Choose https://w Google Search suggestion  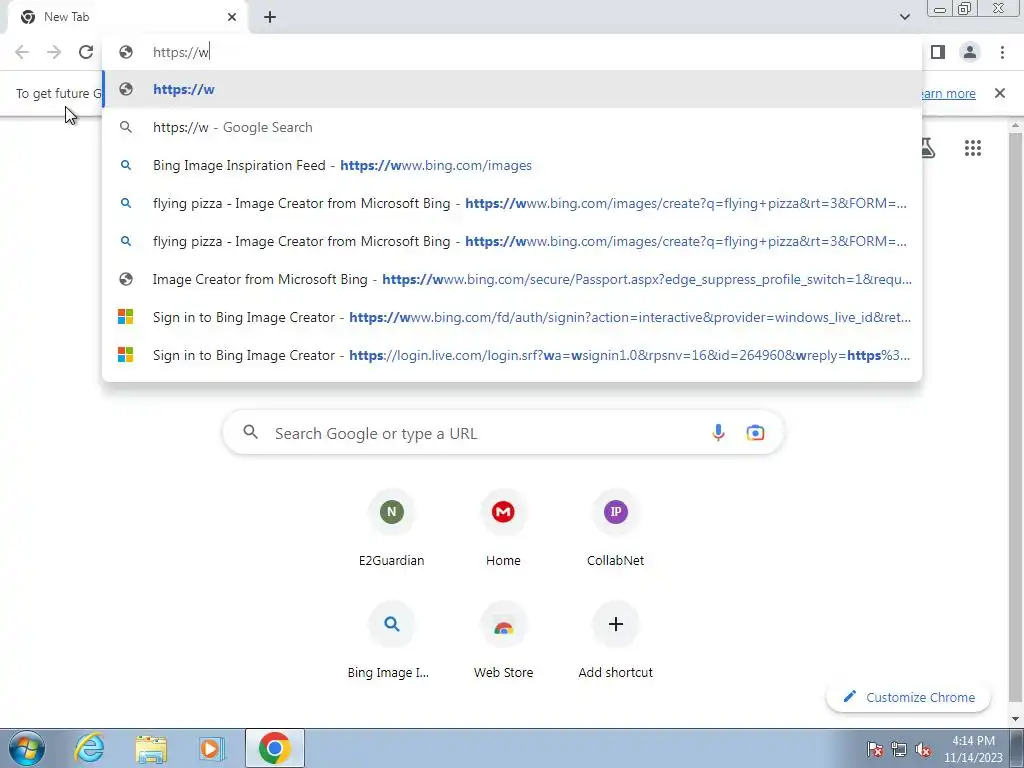[512, 127]
